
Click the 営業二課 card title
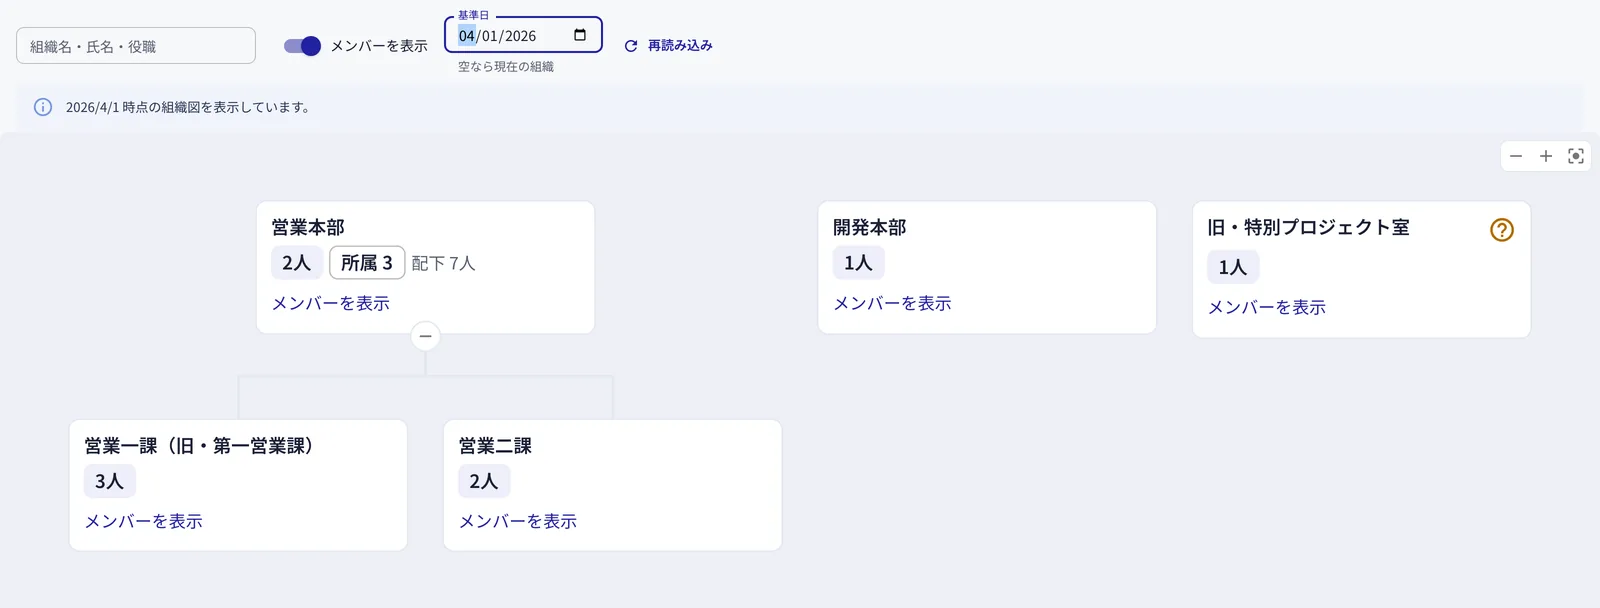(x=495, y=445)
